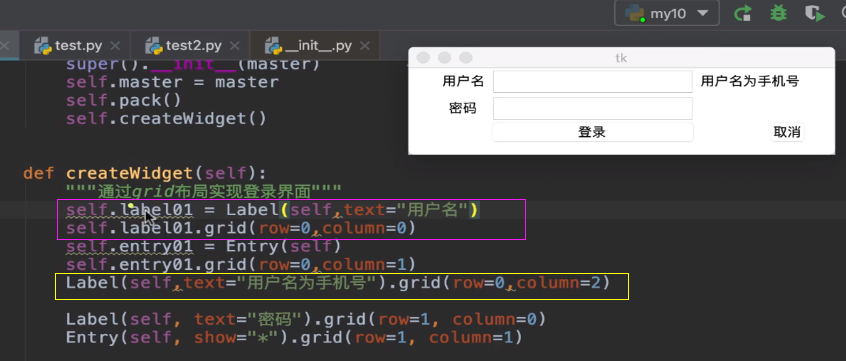The height and width of the screenshot is (361, 846).
Task: Click the Python file icon on test.py tab
Action: pos(43,46)
